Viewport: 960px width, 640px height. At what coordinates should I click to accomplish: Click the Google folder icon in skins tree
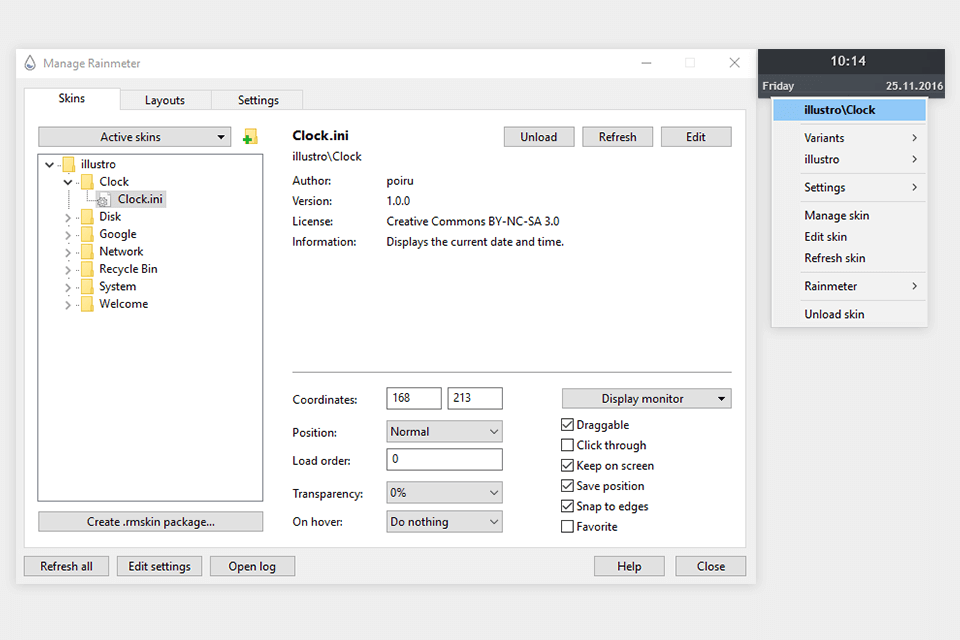(x=87, y=234)
